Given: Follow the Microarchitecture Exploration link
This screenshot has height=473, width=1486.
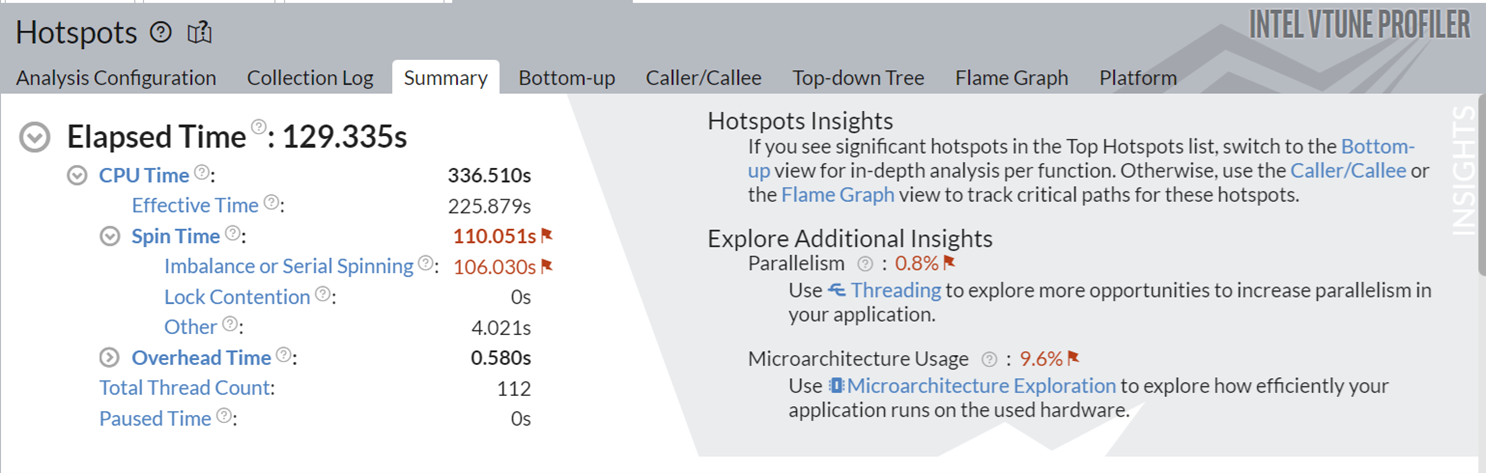Looking at the screenshot, I should click(981, 386).
